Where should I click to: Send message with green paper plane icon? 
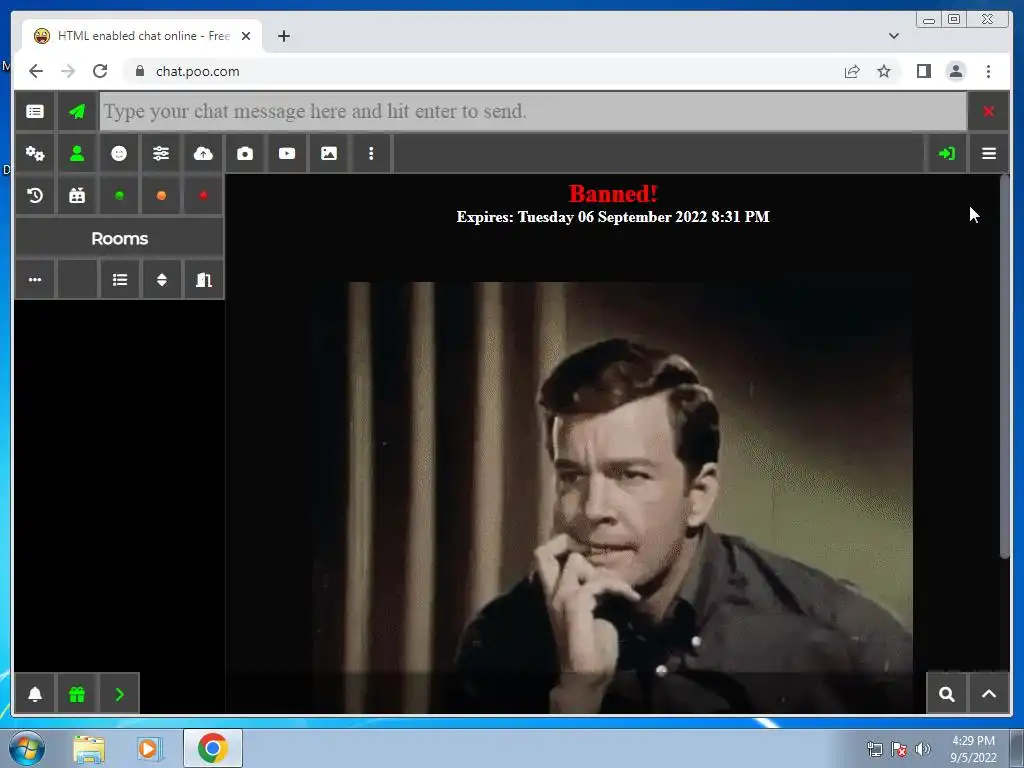pyautogui.click(x=77, y=112)
